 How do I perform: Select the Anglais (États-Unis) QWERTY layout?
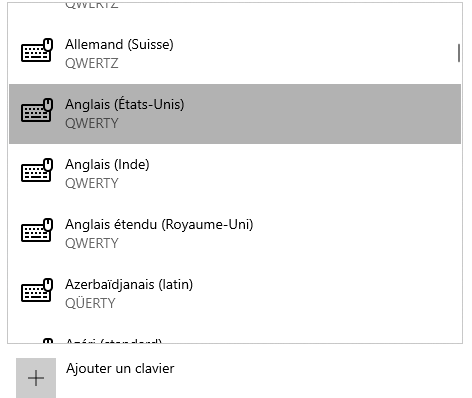click(235, 114)
